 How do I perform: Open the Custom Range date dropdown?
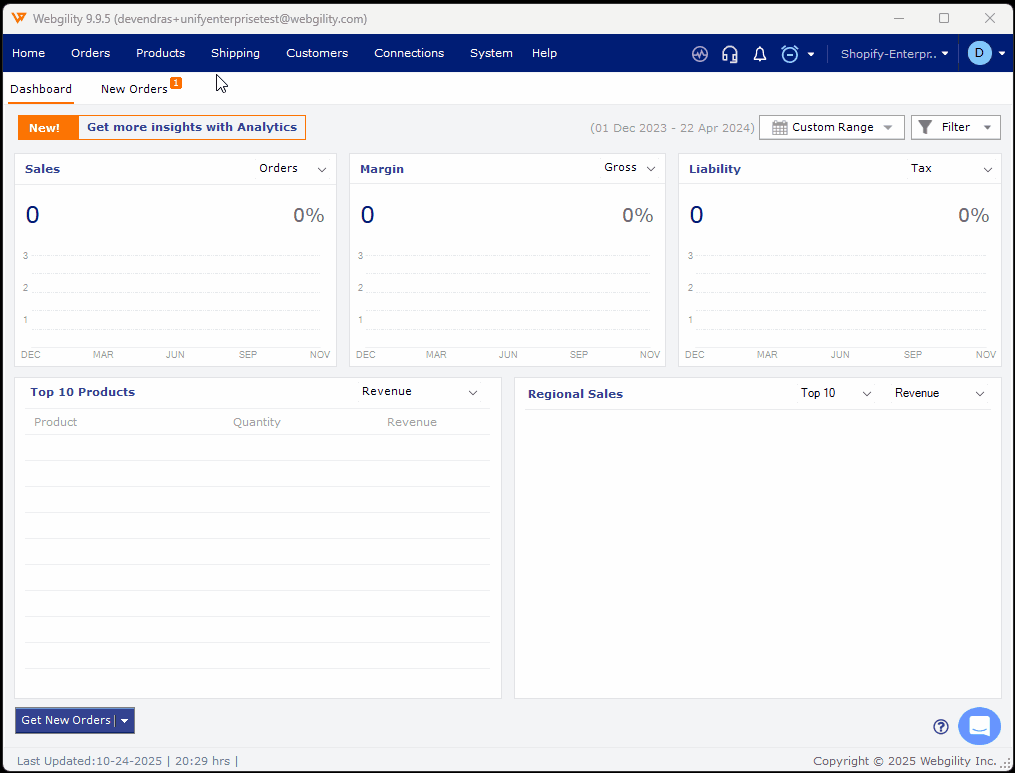tap(831, 127)
